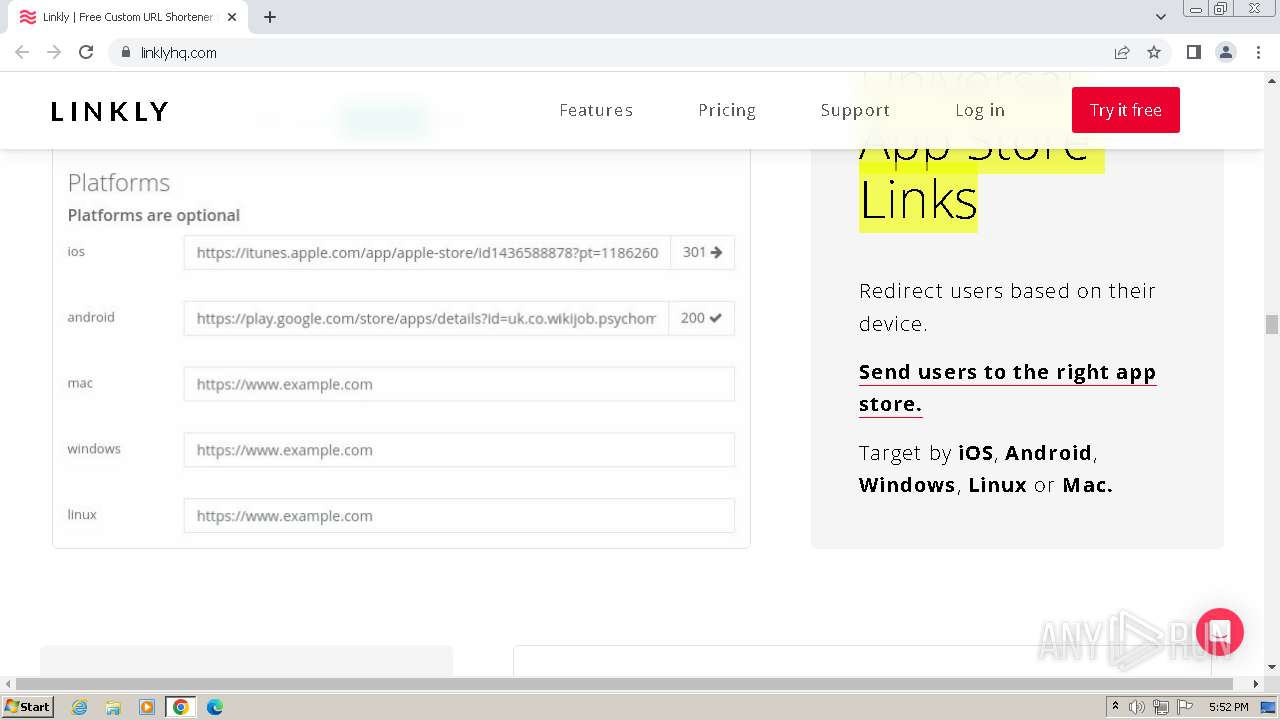Viewport: 1280px width, 720px height.
Task: Click the scroll down arrow
Action: 1271,666
